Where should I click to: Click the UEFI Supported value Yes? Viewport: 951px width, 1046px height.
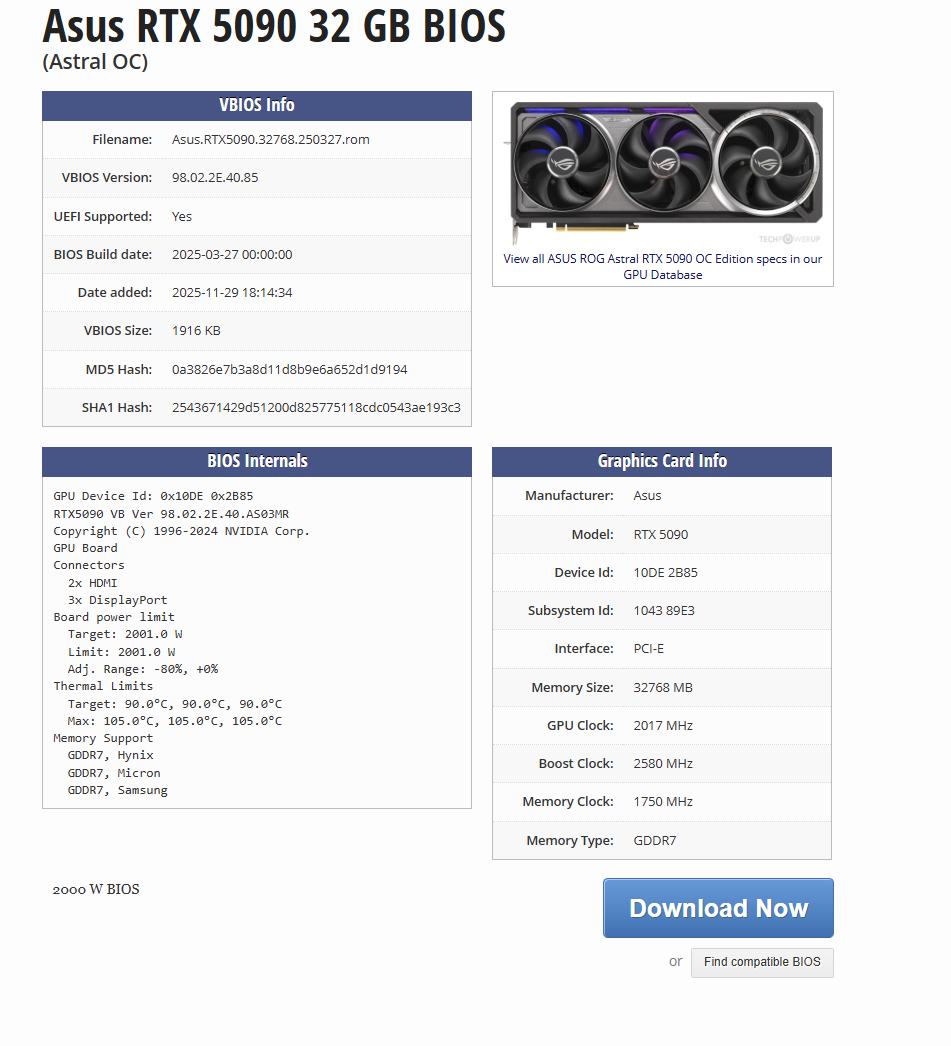click(x=182, y=217)
